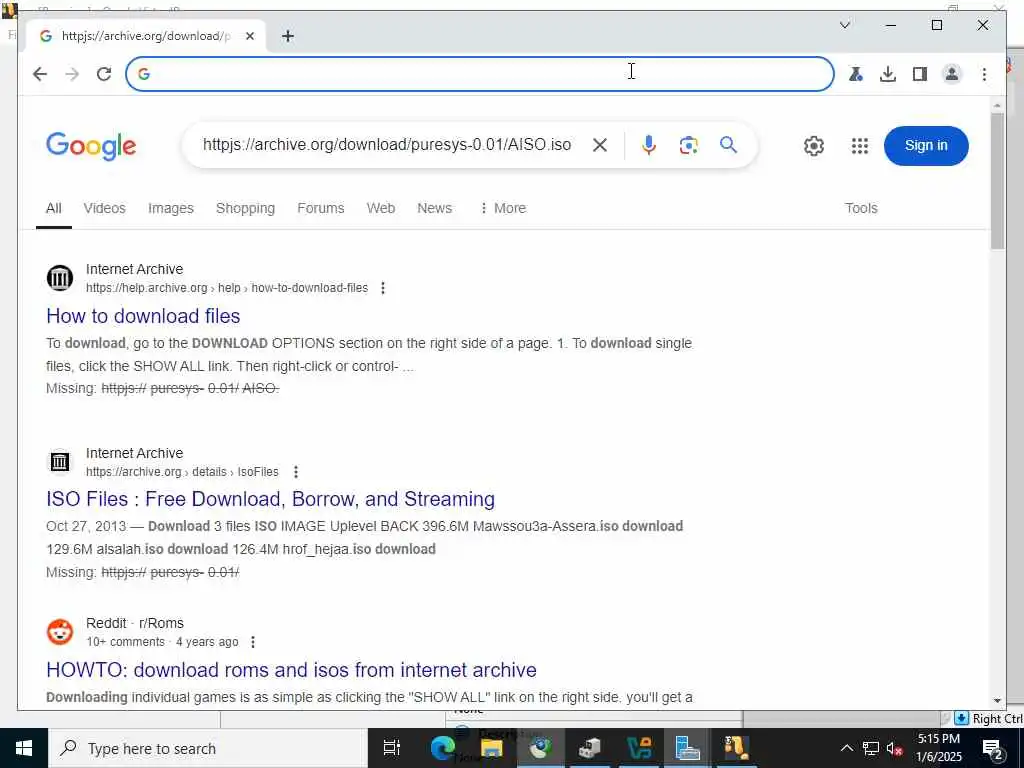Switch to Forums results tab
The height and width of the screenshot is (768, 1024).
click(321, 208)
